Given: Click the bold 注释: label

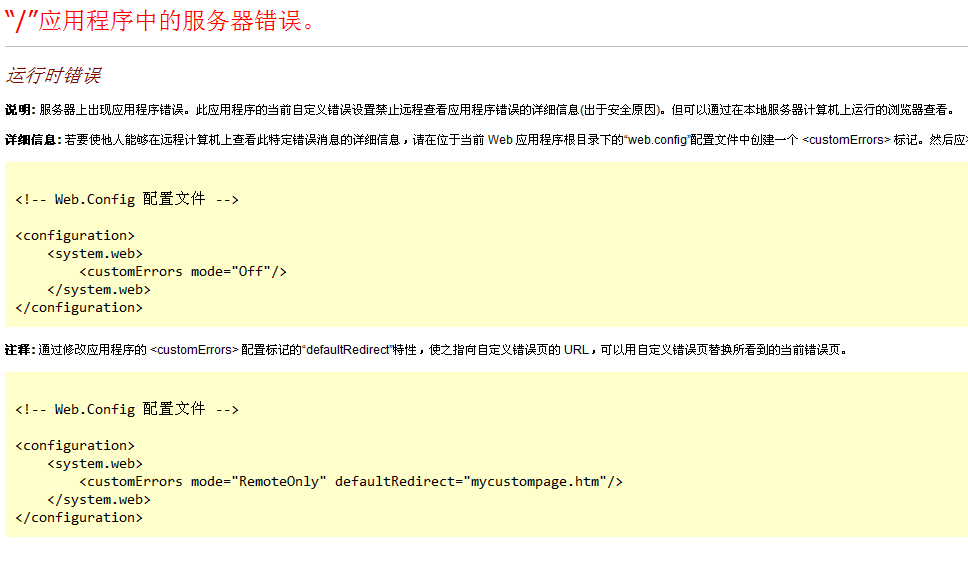Looking at the screenshot, I should [20, 350].
